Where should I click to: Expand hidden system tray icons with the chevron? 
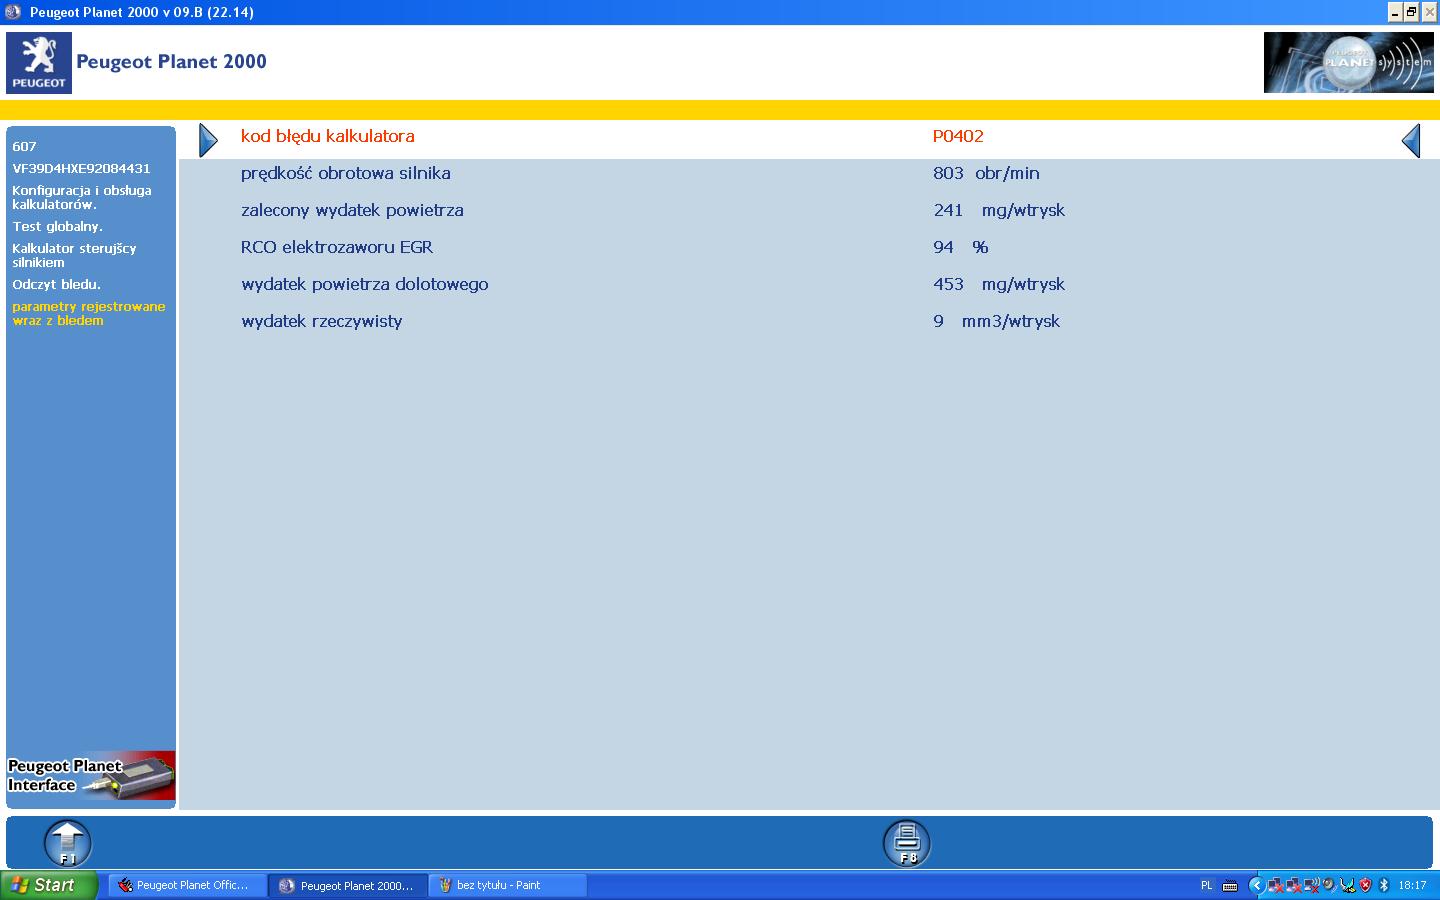tap(1256, 885)
